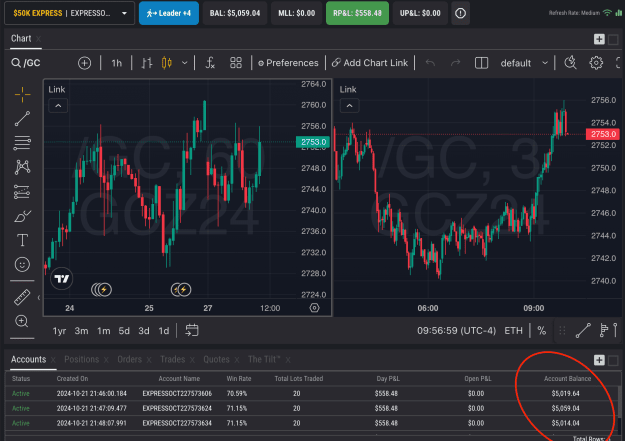Select the crosshair cursor tool
The image size is (625, 441).
[22, 94]
